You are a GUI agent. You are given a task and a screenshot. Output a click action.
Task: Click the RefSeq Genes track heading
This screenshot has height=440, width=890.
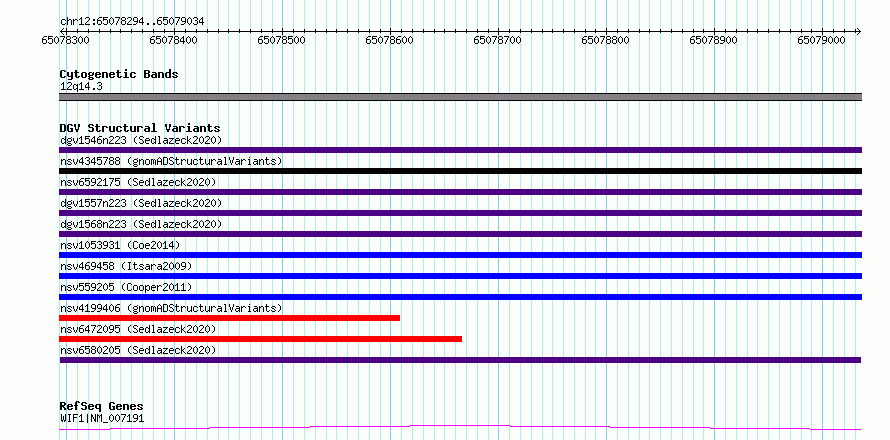click(102, 407)
